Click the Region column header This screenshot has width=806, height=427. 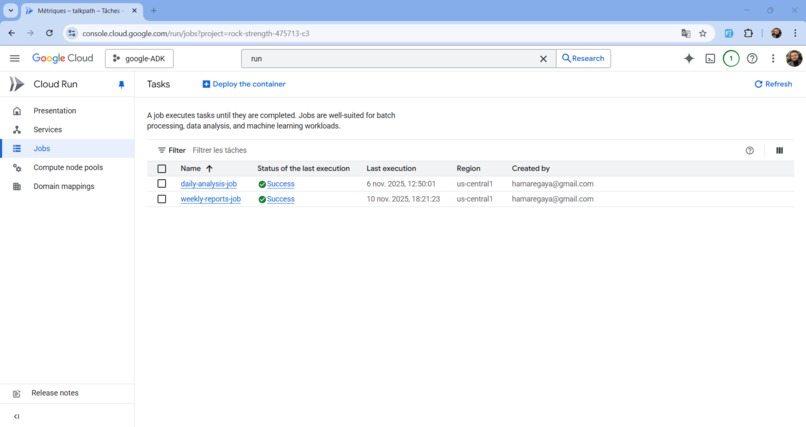point(468,169)
